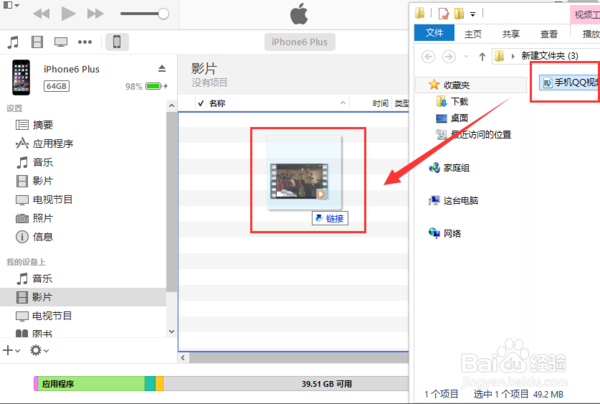The image size is (600, 404).
Task: Click the iPhone6 Plus device thumbnail
Action: pyautogui.click(x=21, y=77)
